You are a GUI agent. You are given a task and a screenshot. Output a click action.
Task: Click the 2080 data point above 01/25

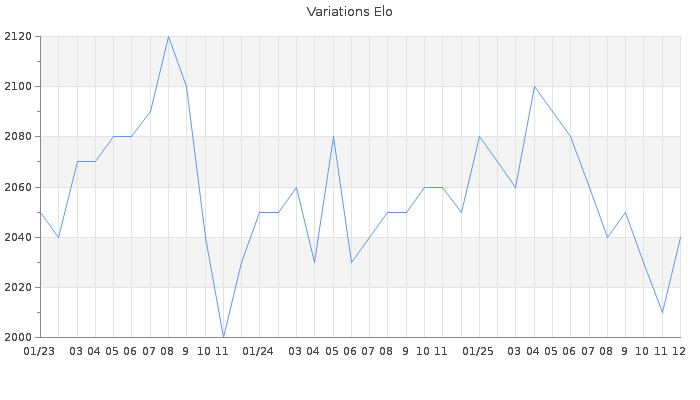(479, 137)
